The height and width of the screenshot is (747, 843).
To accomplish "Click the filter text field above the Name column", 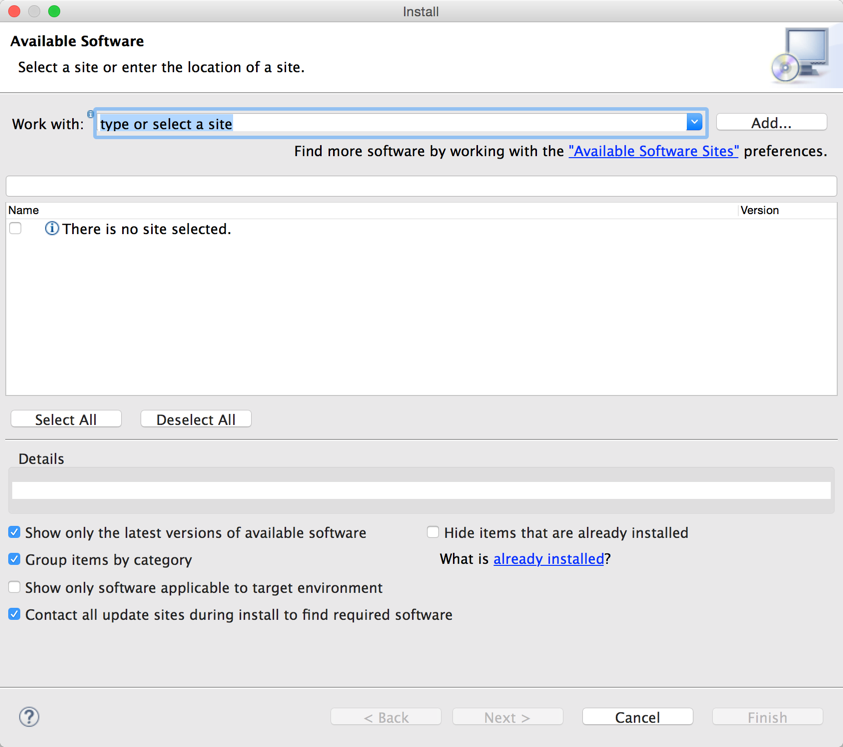I will (421, 186).
